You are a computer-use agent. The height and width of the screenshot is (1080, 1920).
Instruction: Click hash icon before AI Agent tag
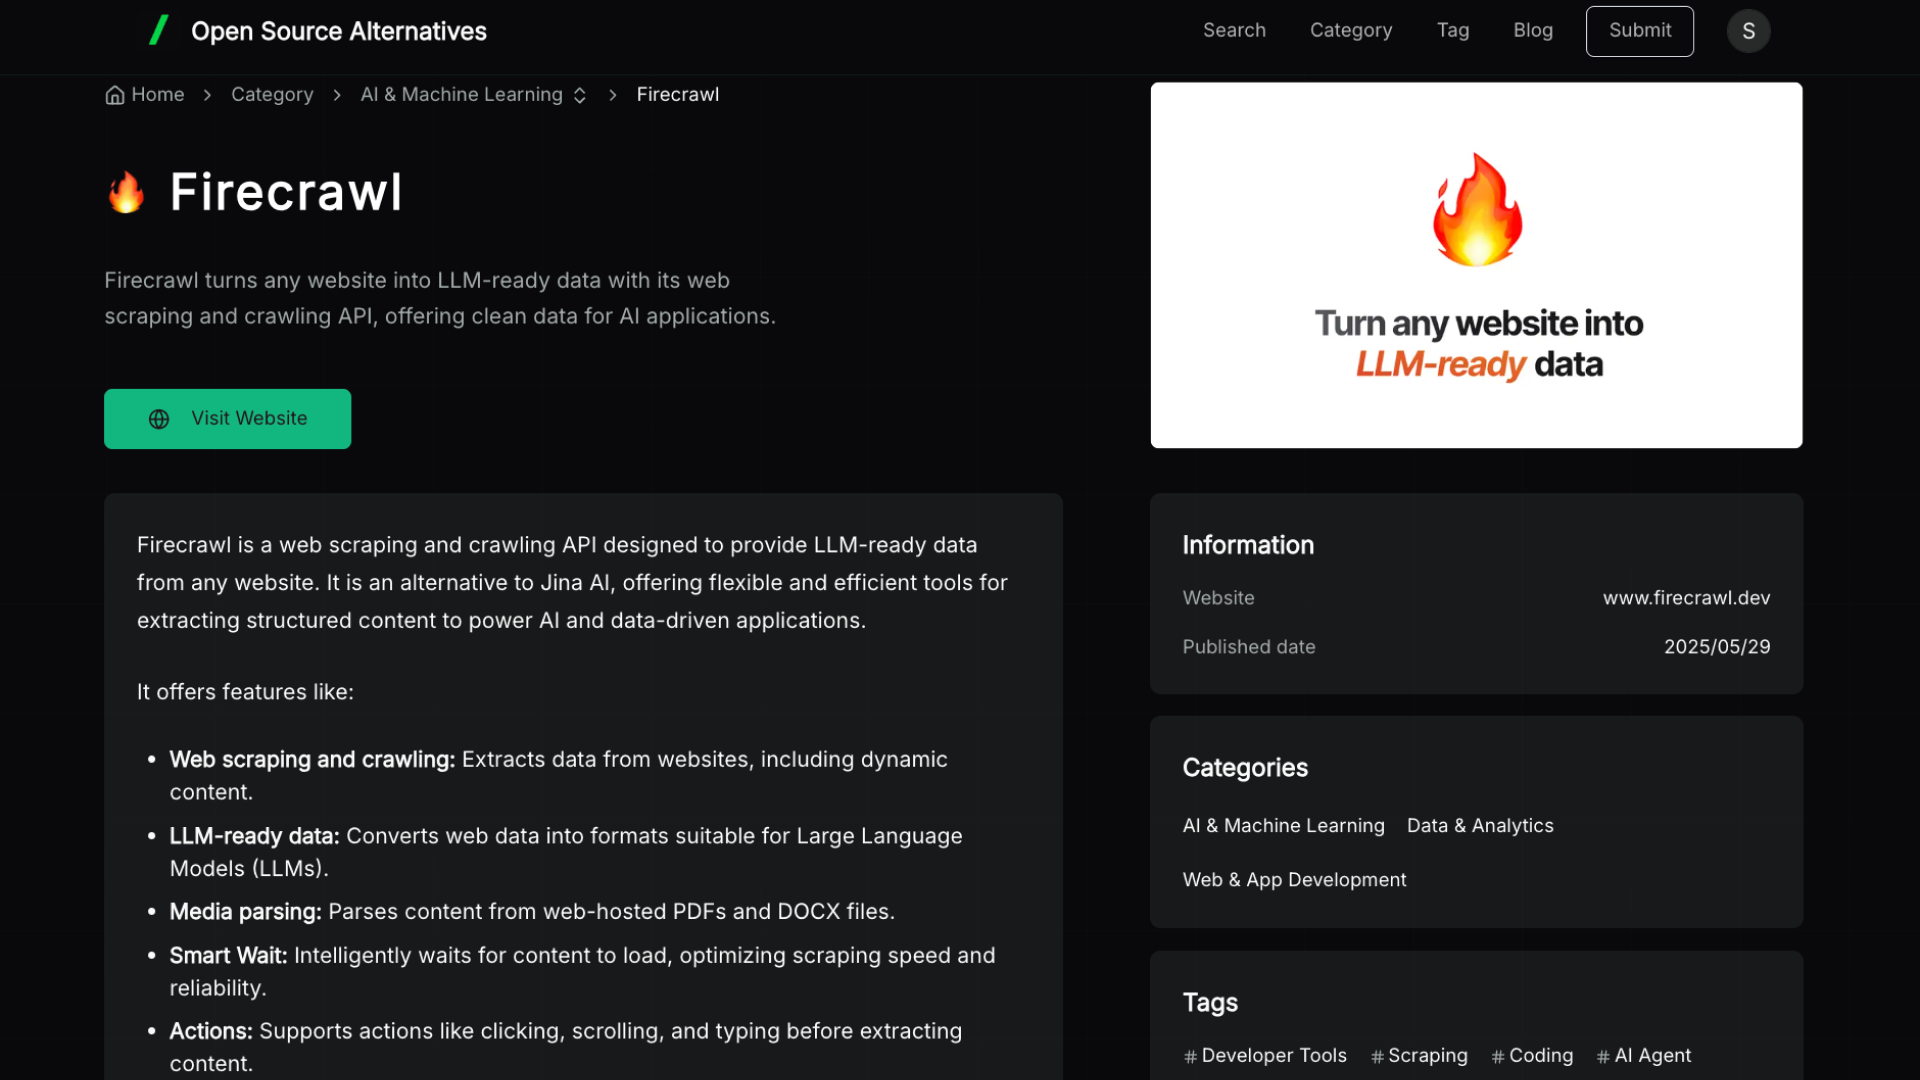(x=1603, y=1057)
